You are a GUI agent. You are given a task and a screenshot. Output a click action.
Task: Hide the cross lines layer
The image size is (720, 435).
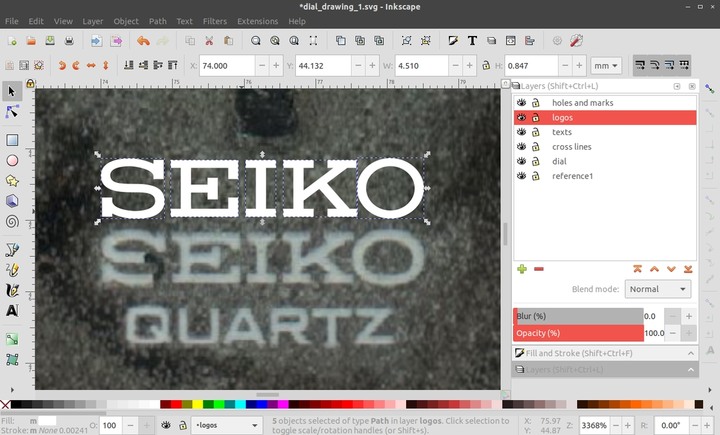pyautogui.click(x=521, y=147)
